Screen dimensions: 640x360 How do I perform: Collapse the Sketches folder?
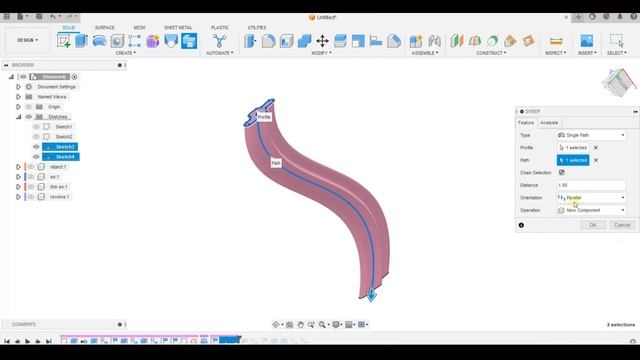tap(18, 117)
